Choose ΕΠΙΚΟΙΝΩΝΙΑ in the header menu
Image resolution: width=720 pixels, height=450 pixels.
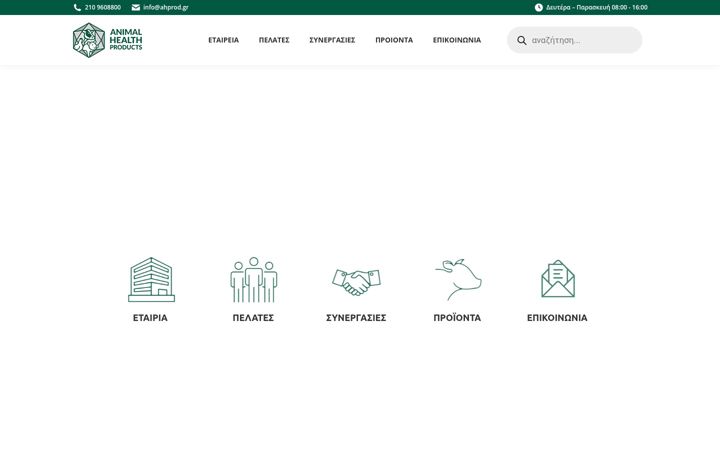[457, 40]
